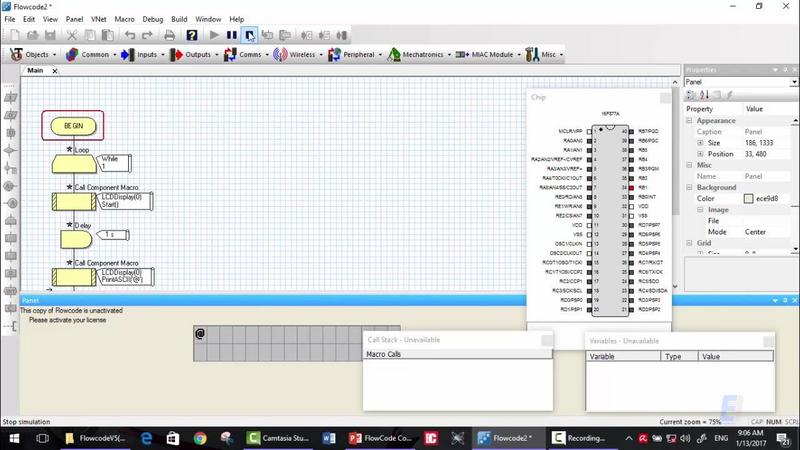Open Camtasia Studio from taskbar
Image resolution: width=800 pixels, height=450 pixels.
[x=279, y=438]
